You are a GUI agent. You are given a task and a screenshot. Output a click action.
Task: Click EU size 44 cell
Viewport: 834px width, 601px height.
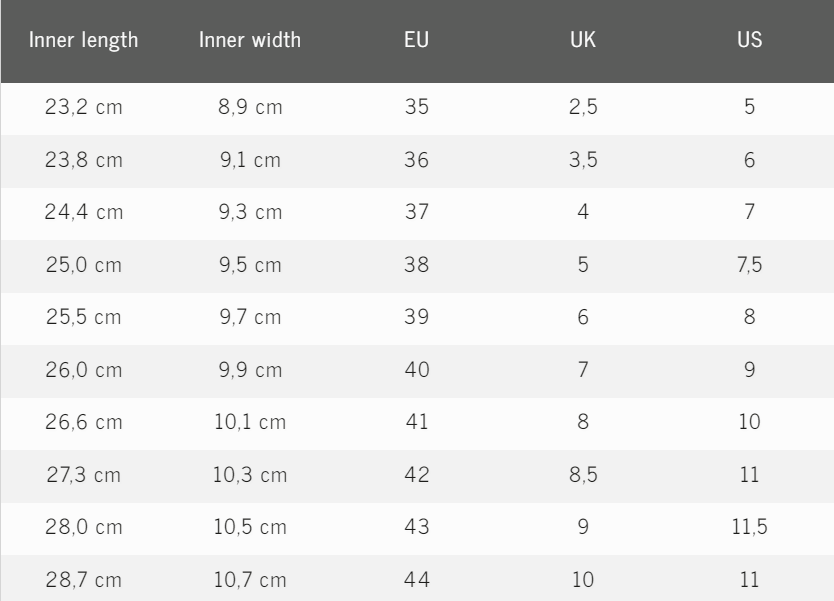pos(417,578)
